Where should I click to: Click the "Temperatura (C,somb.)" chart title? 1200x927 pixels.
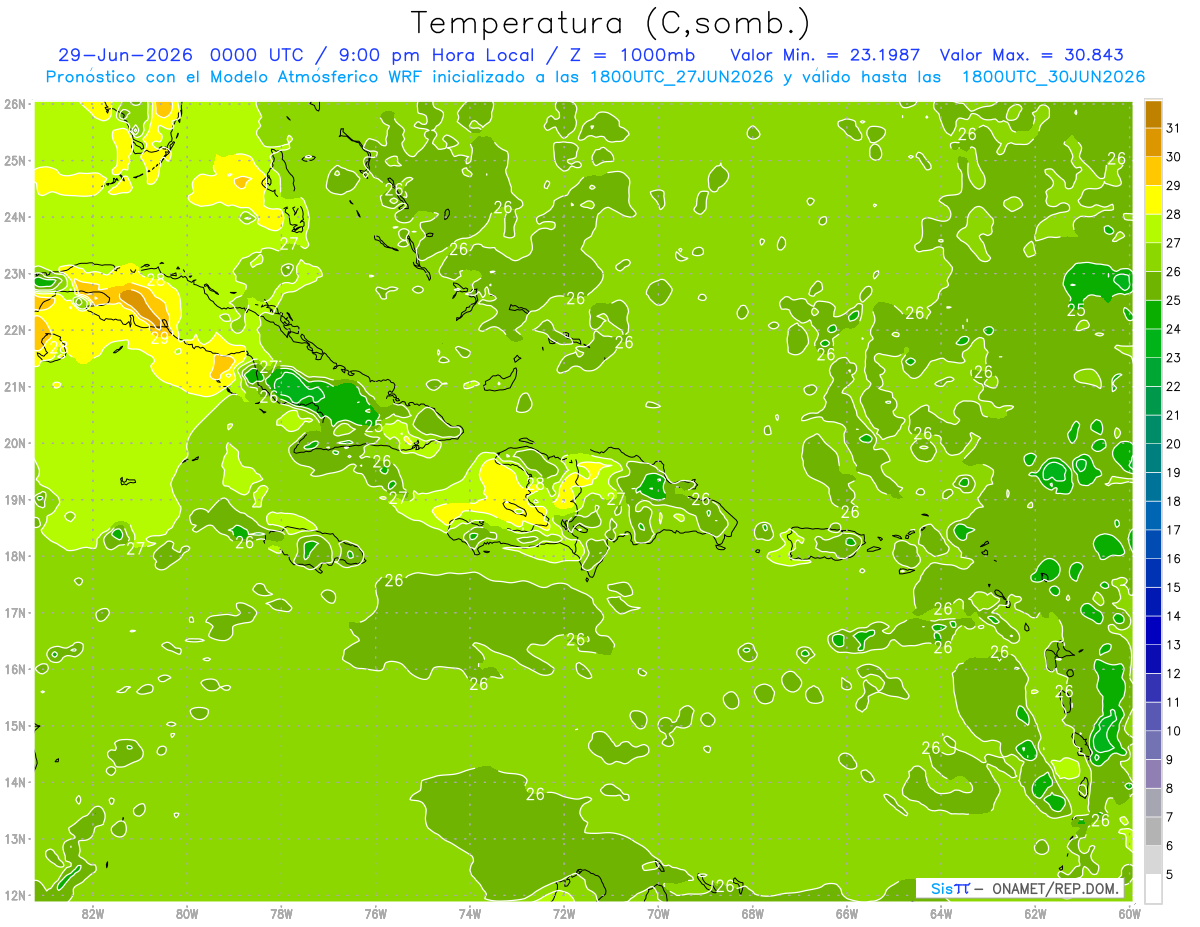611,23
